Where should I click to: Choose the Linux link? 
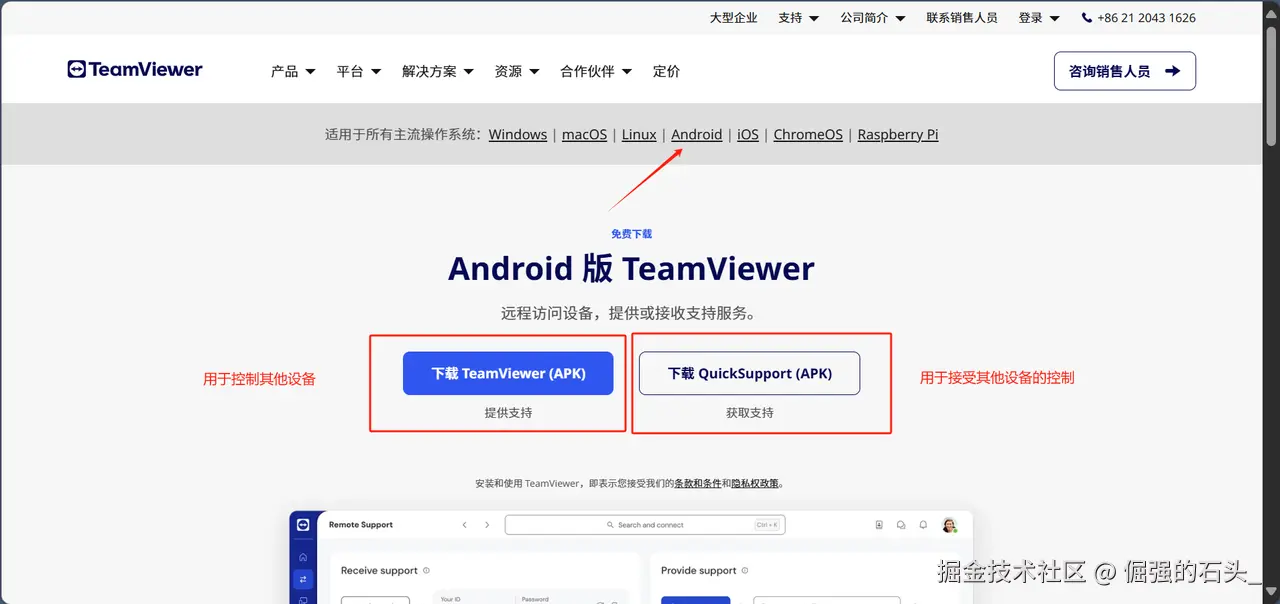639,134
